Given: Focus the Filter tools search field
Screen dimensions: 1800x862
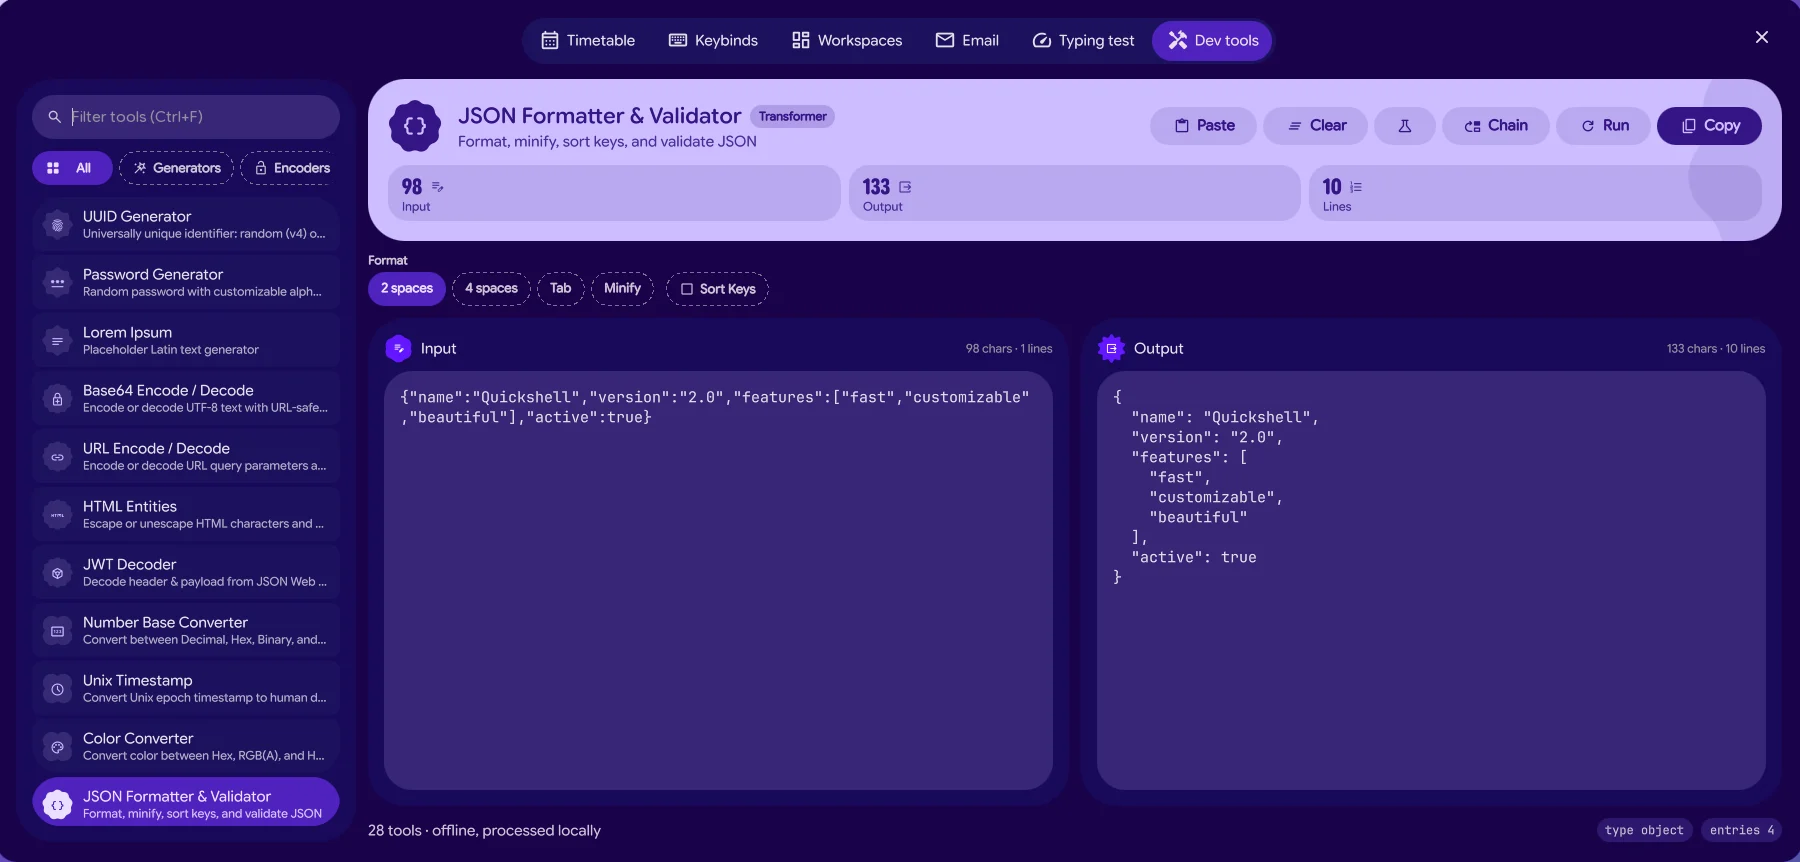Looking at the screenshot, I should point(186,117).
